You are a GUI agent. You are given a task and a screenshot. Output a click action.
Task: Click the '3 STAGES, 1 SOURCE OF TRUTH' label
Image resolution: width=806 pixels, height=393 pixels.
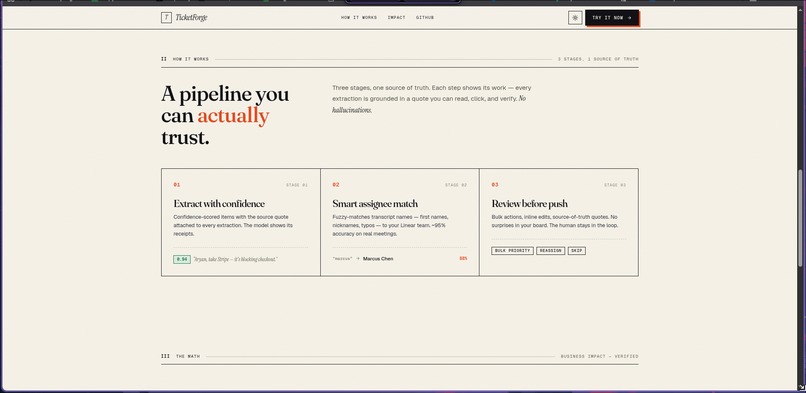click(598, 59)
